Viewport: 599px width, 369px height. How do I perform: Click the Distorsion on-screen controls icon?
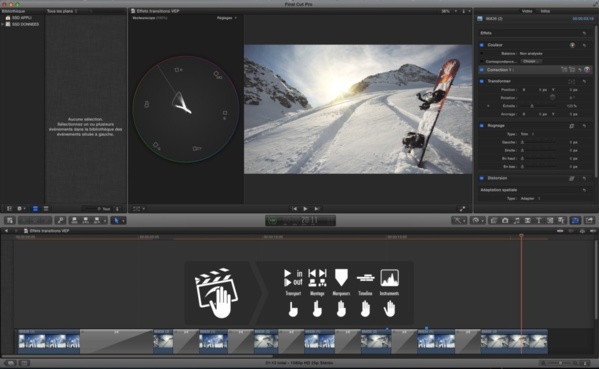pyautogui.click(x=571, y=178)
